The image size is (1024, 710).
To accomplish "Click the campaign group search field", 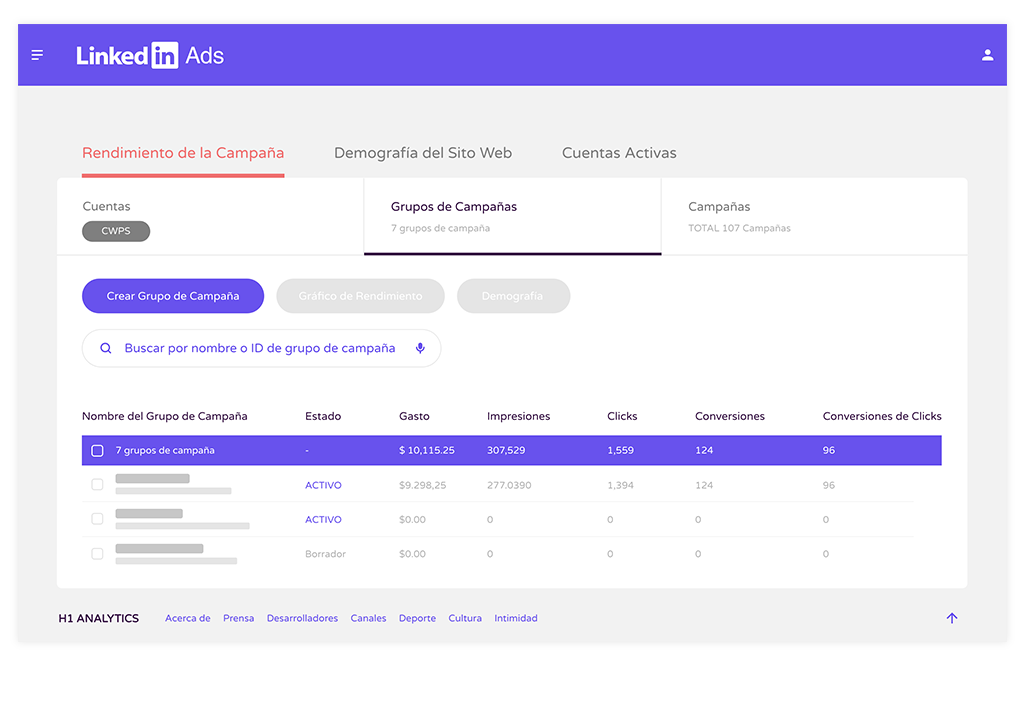I will coord(260,349).
